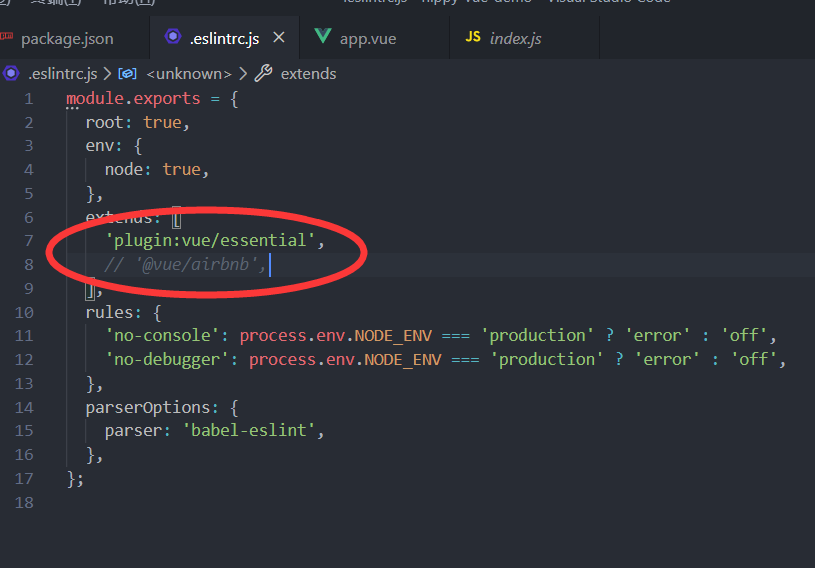The width and height of the screenshot is (815, 568).
Task: Click 'module.exports' on line 1
Action: click(x=133, y=98)
